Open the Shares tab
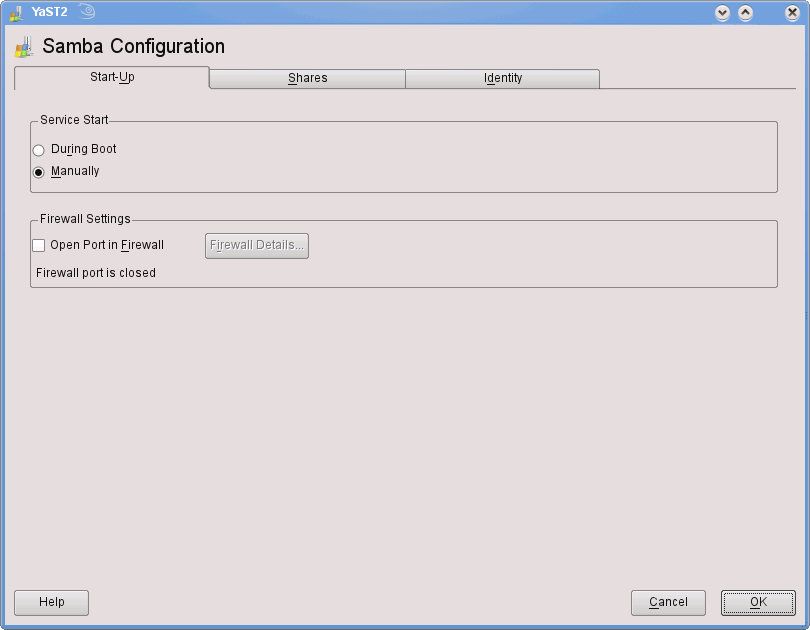This screenshot has height=630, width=810. click(x=307, y=78)
